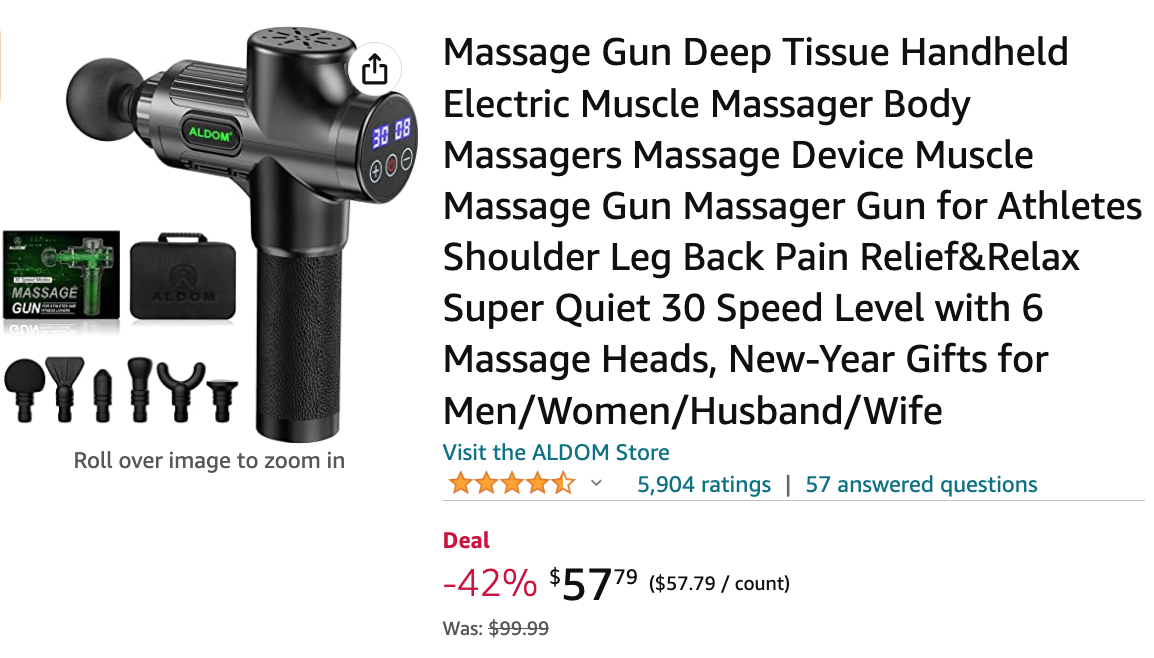Click the minus button on the device display
This screenshot has width=1154, height=658.
406,158
